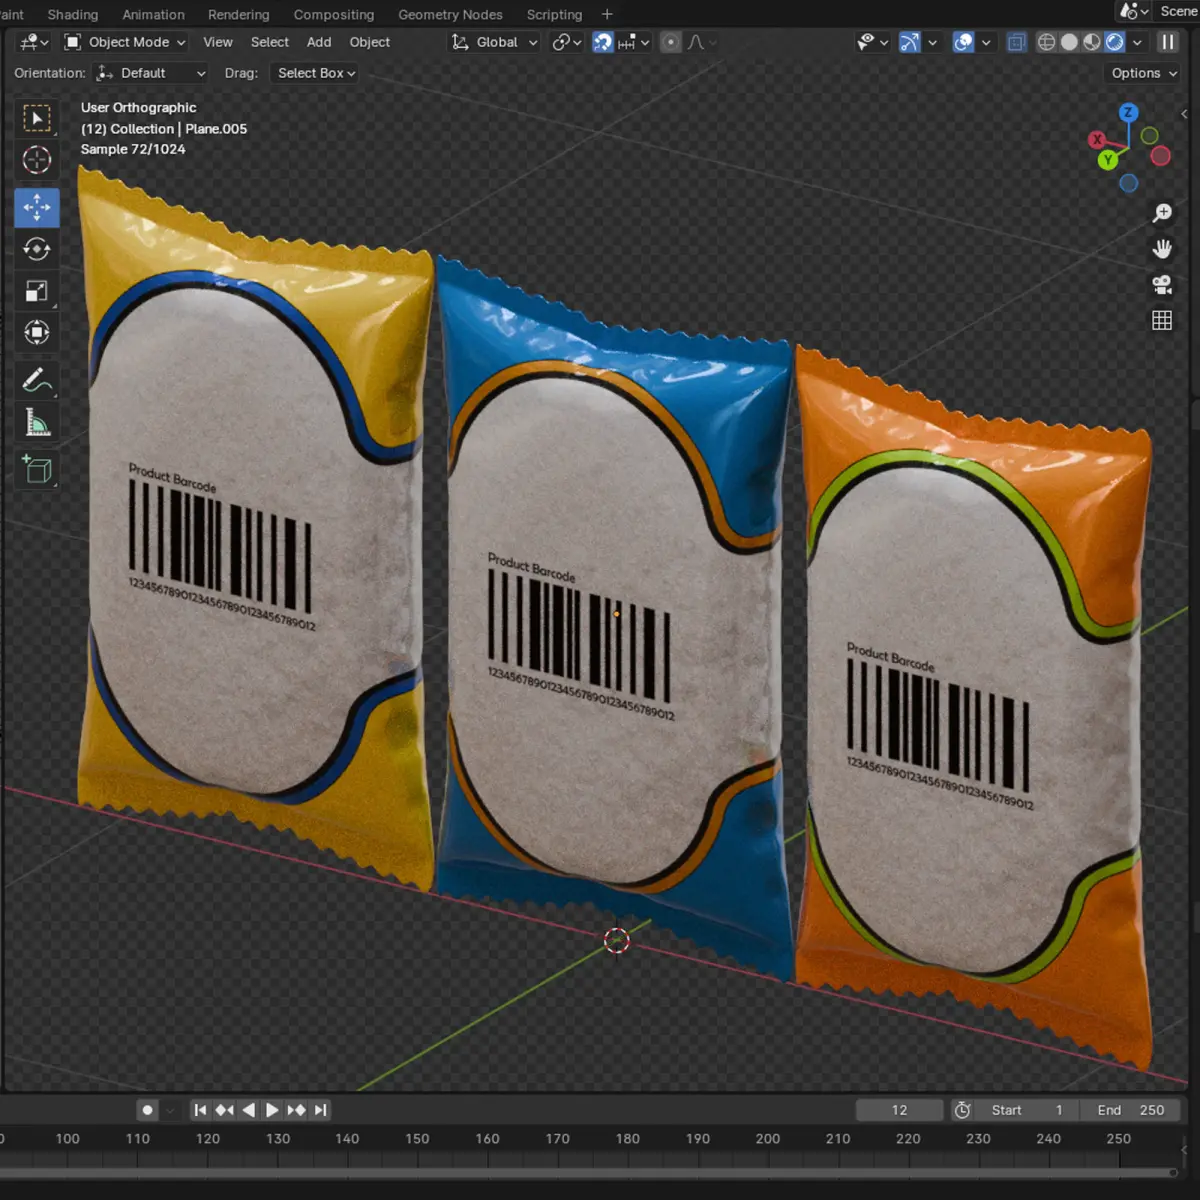Select wireframe viewport shading
1200x1200 pixels.
pos(1047,42)
